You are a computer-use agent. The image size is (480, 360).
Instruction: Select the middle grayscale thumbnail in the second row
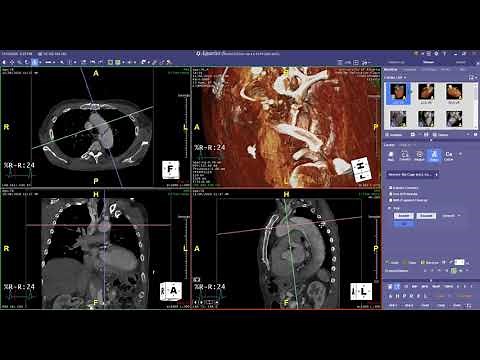point(426,119)
